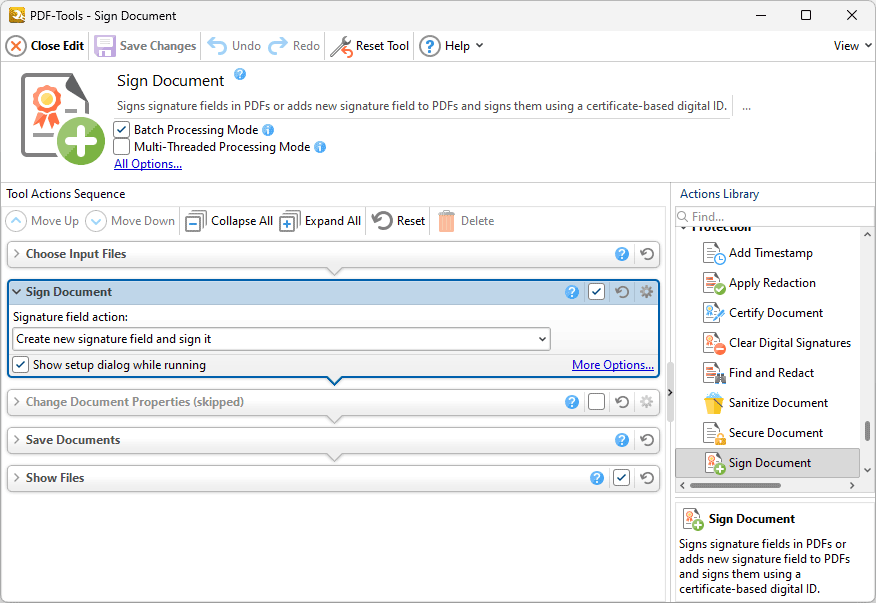Open the Help dropdown menu
Screen dimensions: 876x603
click(x=451, y=46)
